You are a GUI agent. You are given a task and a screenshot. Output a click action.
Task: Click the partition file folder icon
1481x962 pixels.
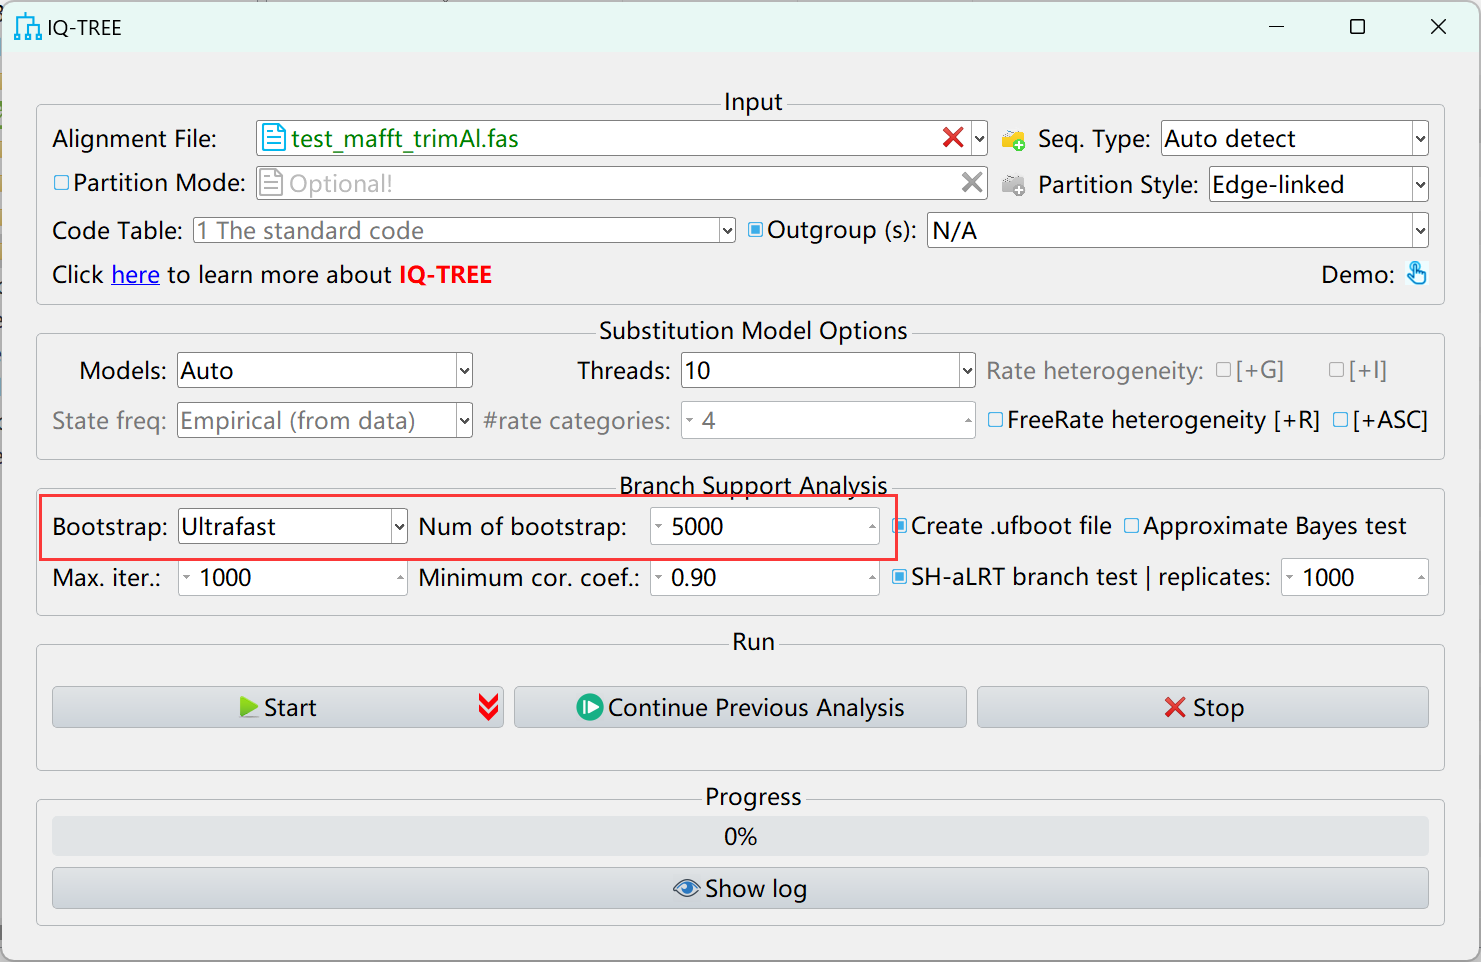click(x=1013, y=185)
